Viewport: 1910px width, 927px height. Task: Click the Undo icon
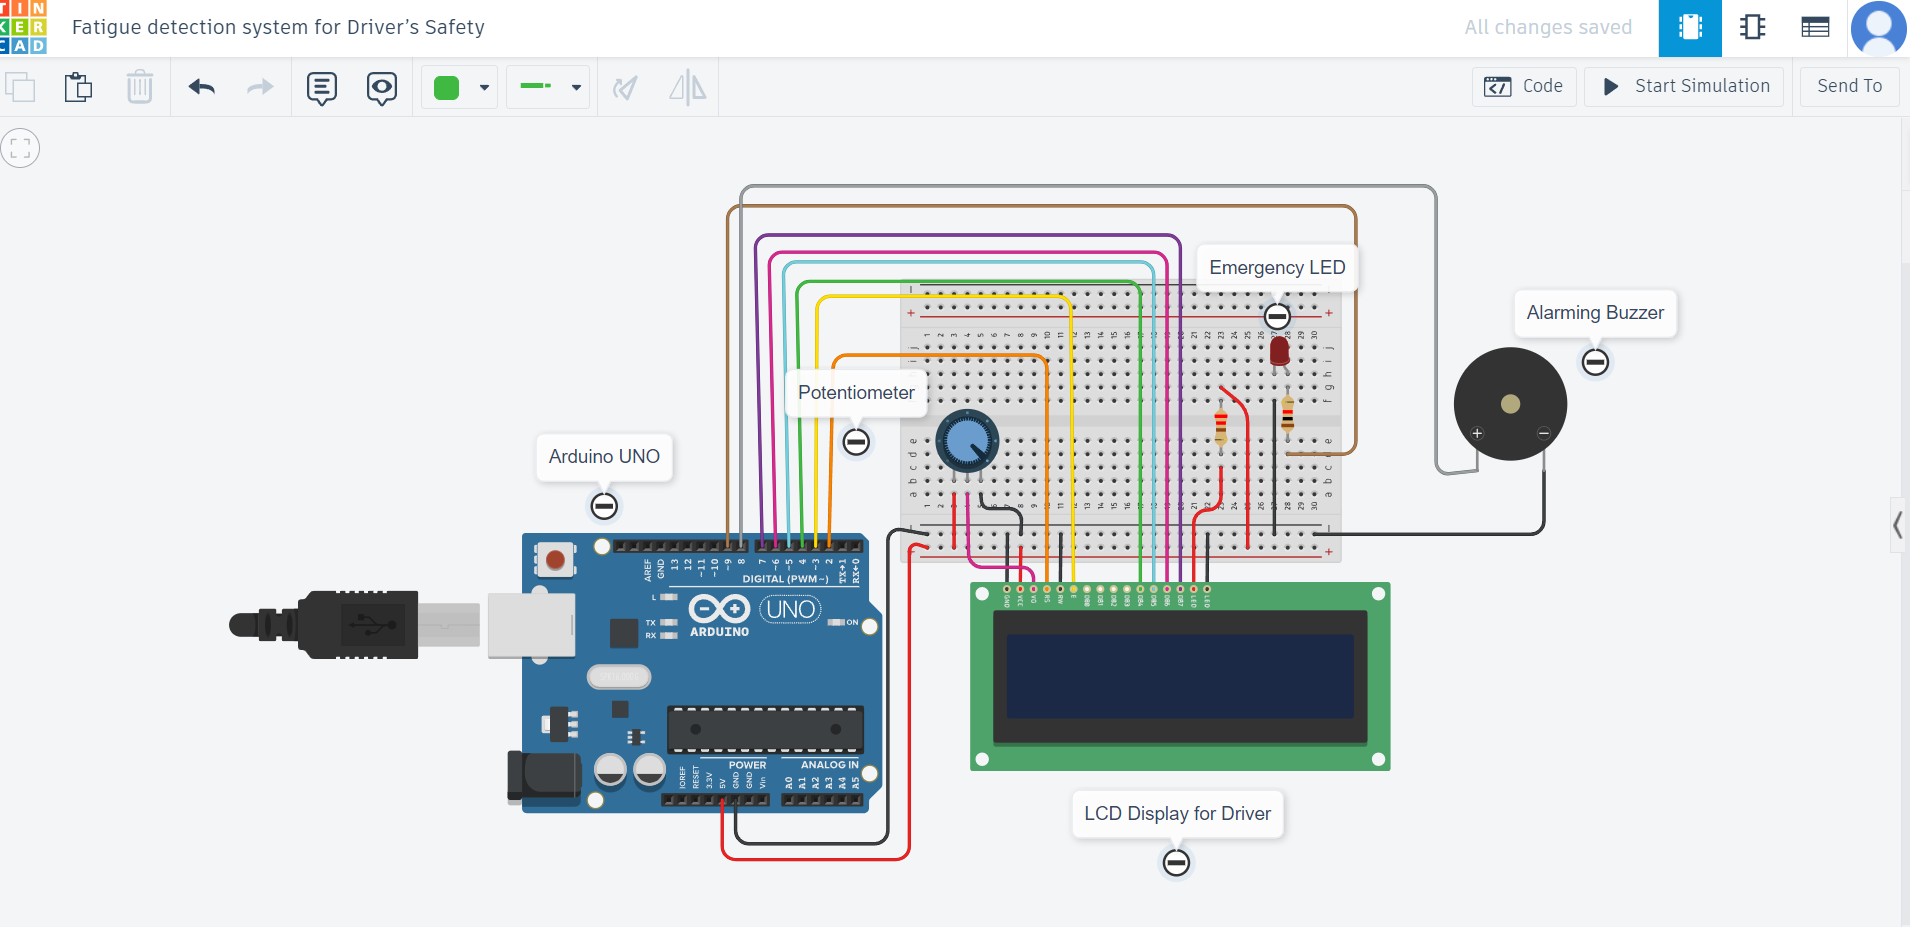coord(201,87)
